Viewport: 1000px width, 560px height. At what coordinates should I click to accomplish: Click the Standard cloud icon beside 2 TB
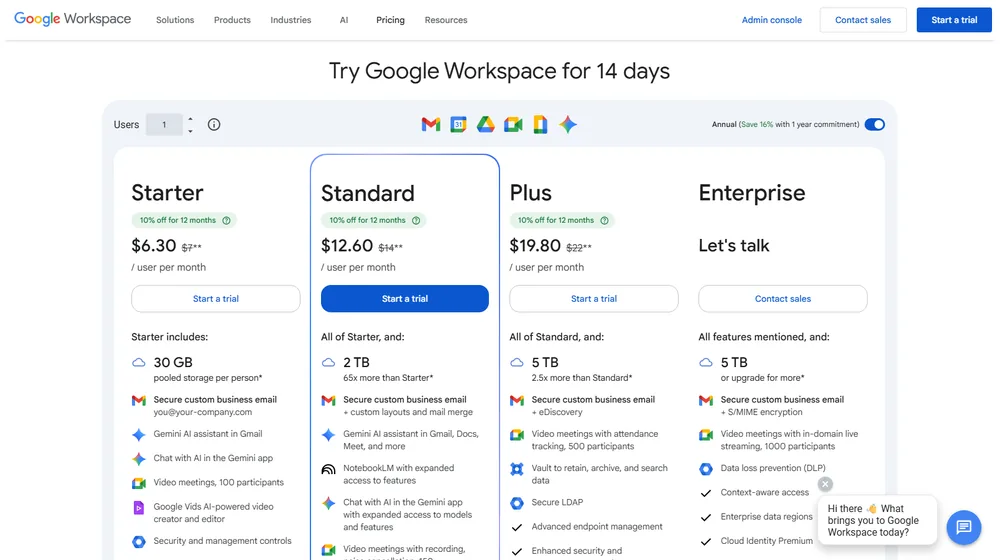[x=328, y=362]
